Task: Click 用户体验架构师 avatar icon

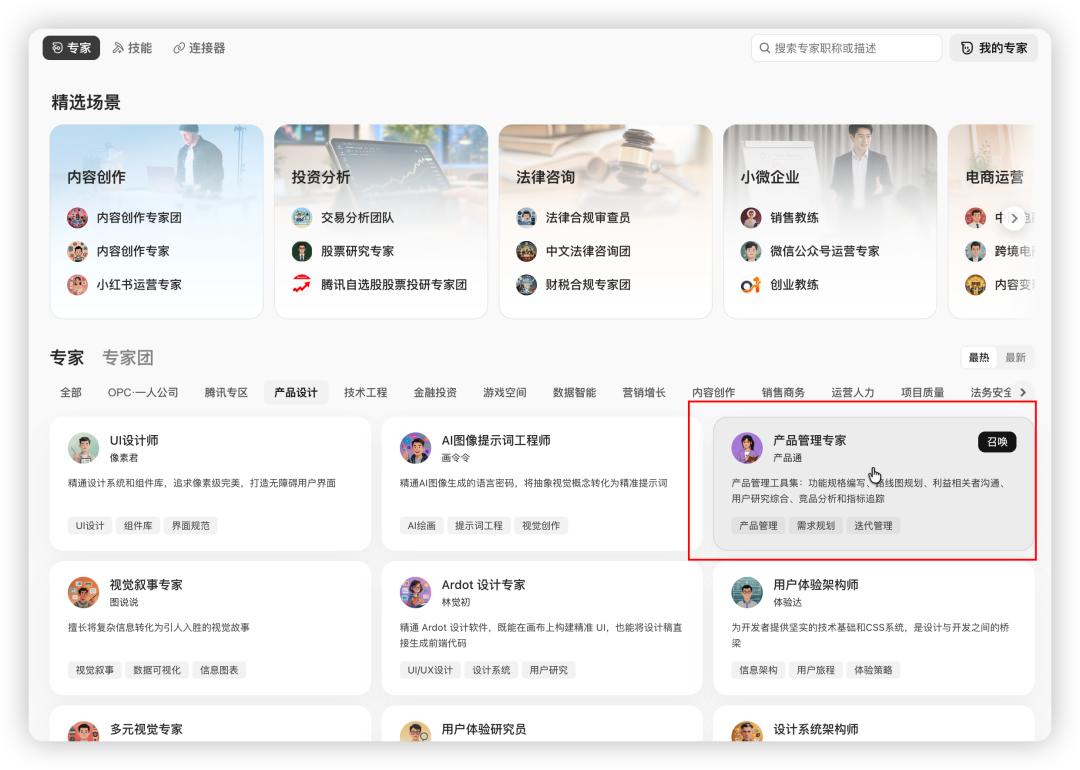Action: (747, 592)
